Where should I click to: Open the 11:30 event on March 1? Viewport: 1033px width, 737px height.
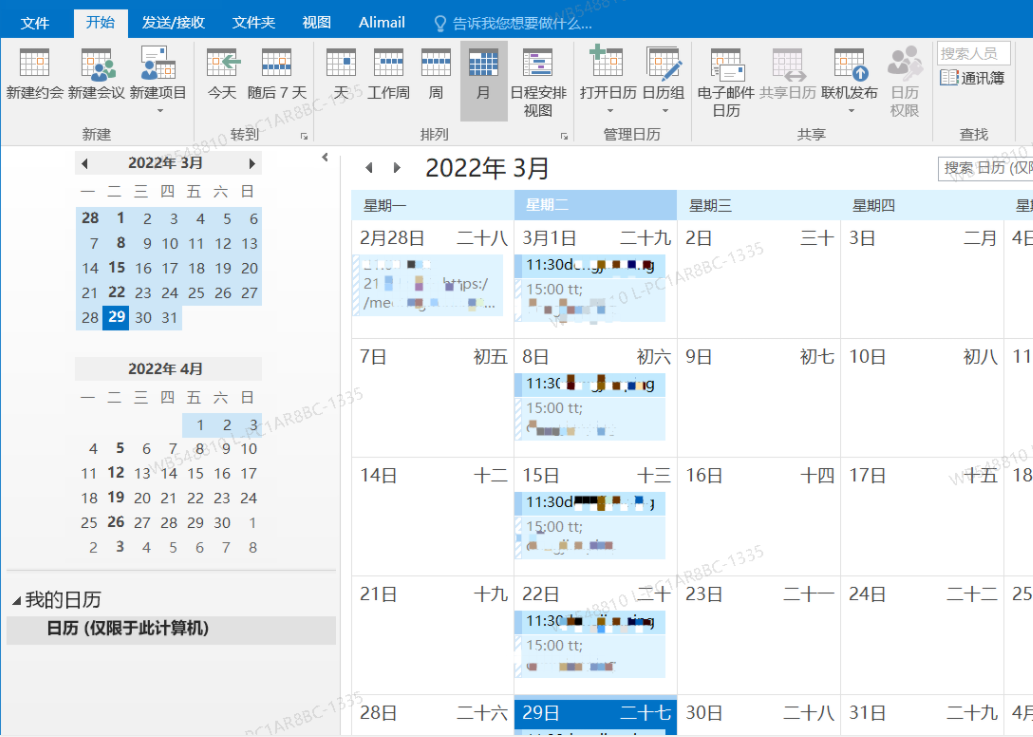(x=590, y=265)
